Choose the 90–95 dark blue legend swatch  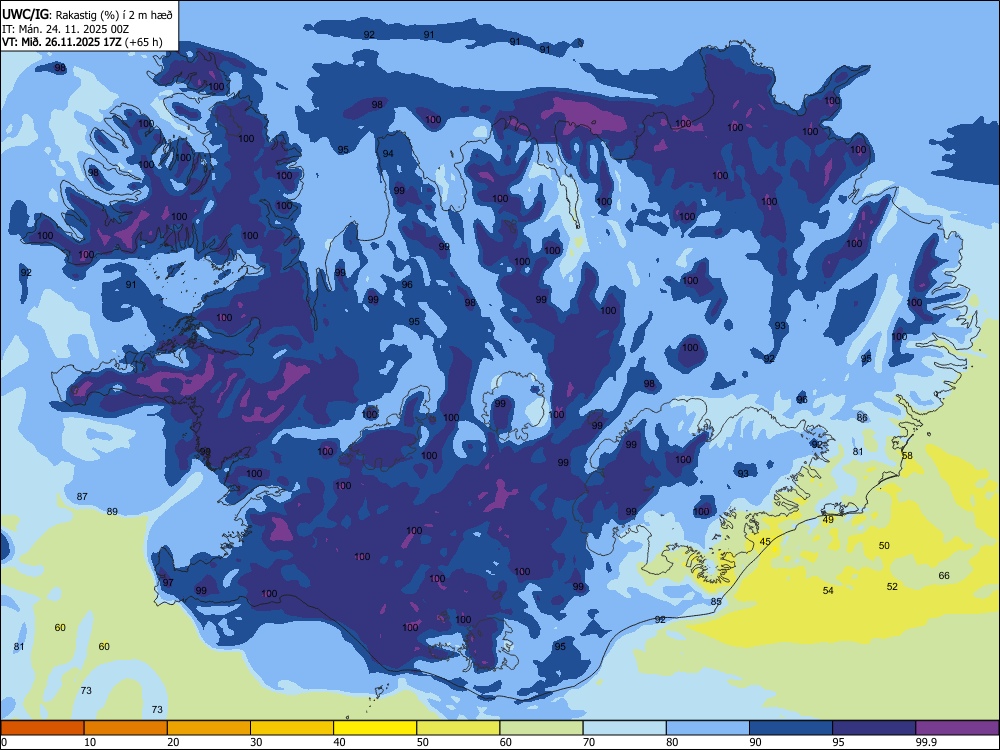[x=791, y=728]
